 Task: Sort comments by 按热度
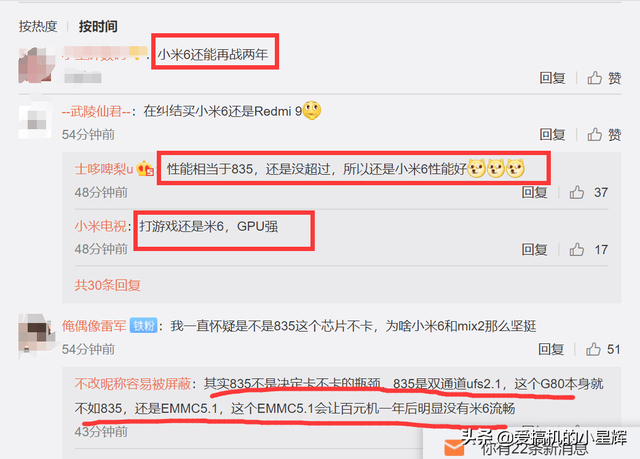pos(38,27)
